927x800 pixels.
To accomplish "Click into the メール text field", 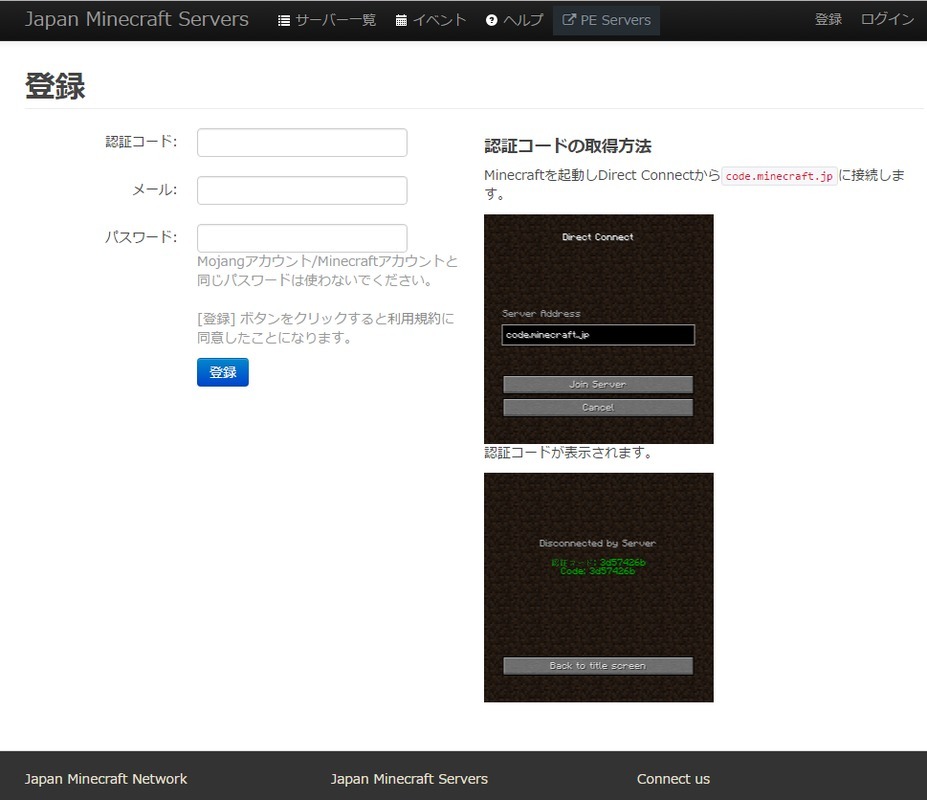I will [302, 190].
